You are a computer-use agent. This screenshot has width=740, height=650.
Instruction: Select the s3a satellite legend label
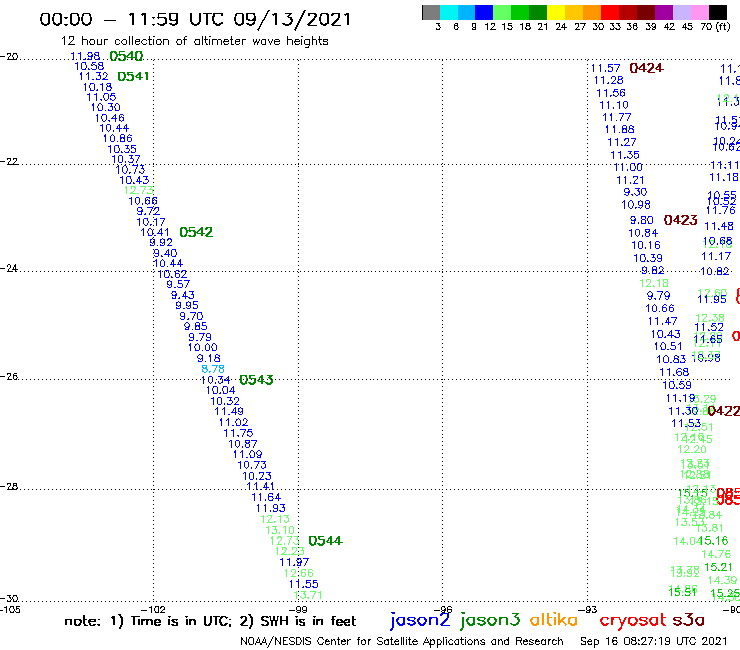[688, 620]
